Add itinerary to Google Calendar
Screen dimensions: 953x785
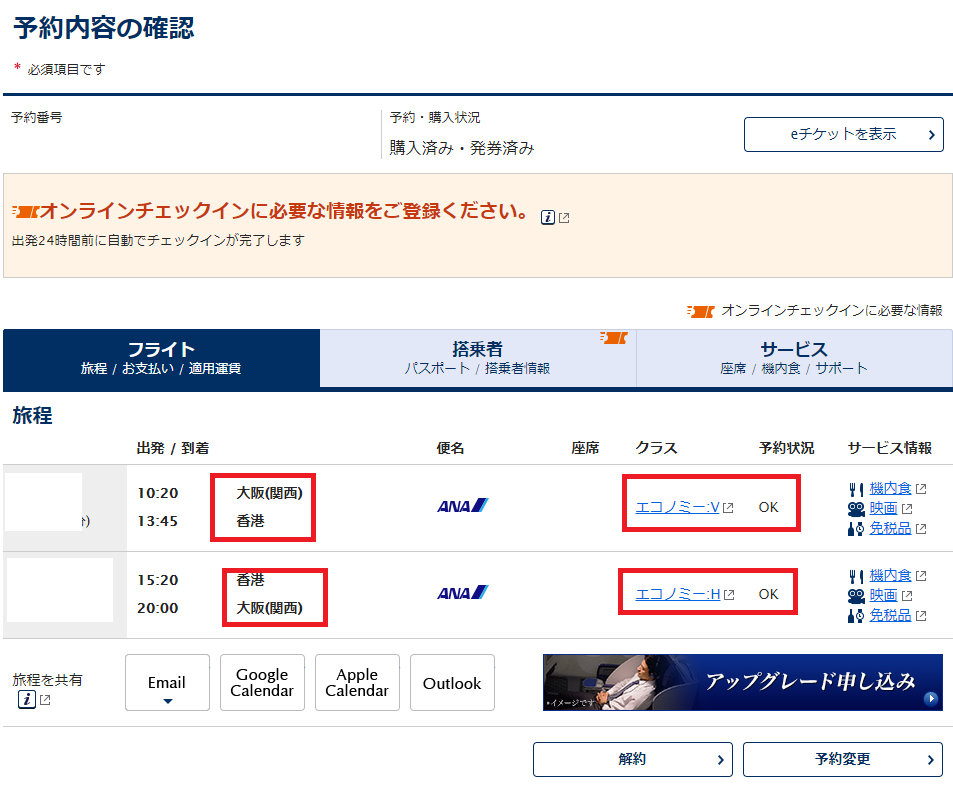pos(262,683)
